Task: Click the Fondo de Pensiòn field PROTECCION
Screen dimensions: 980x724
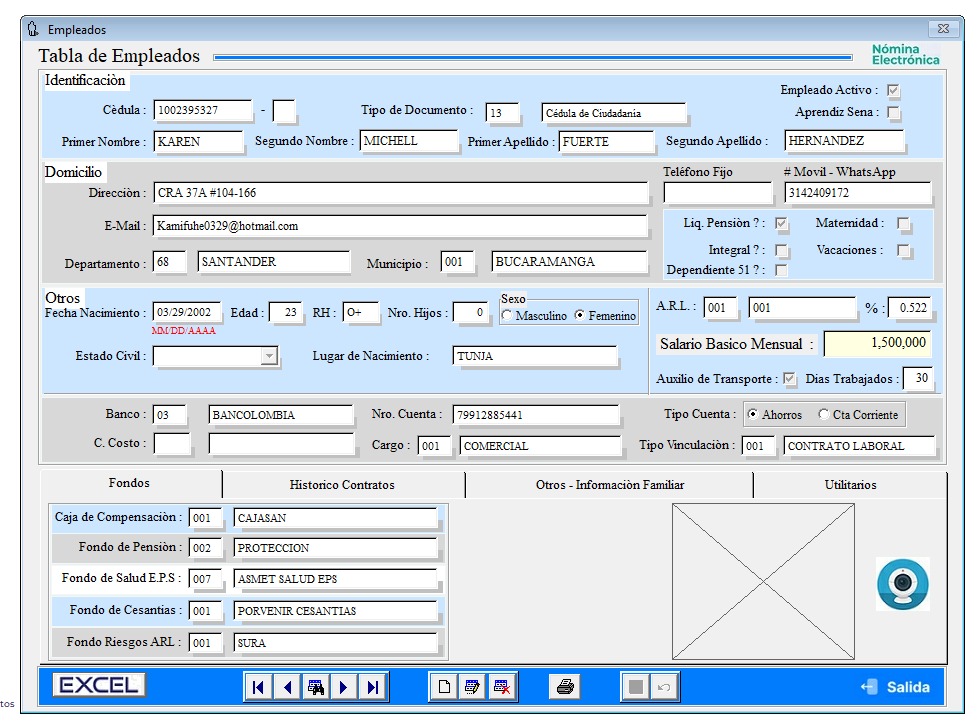Action: click(x=336, y=548)
